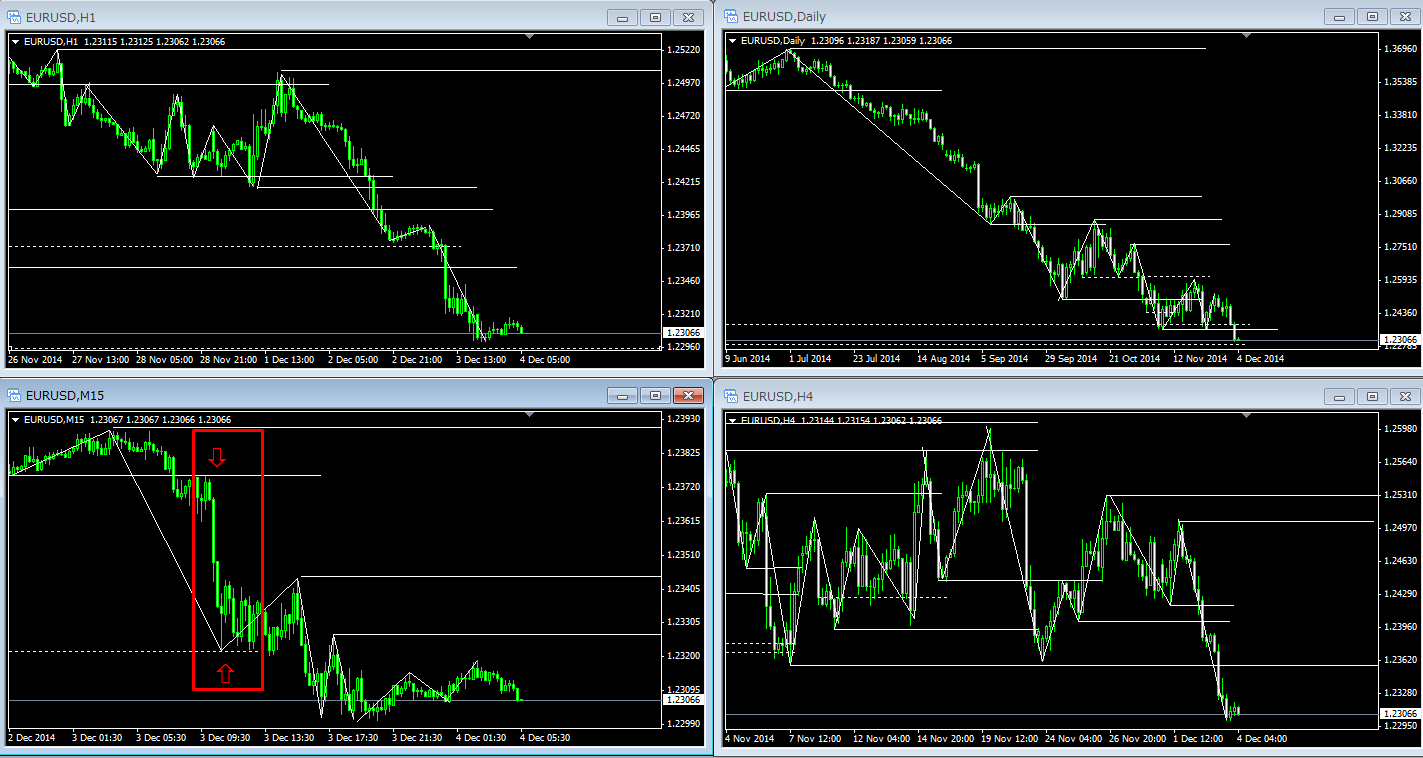The height and width of the screenshot is (758, 1423).
Task: Open the dropdown triangle on the Daily chart
Action: click(733, 41)
